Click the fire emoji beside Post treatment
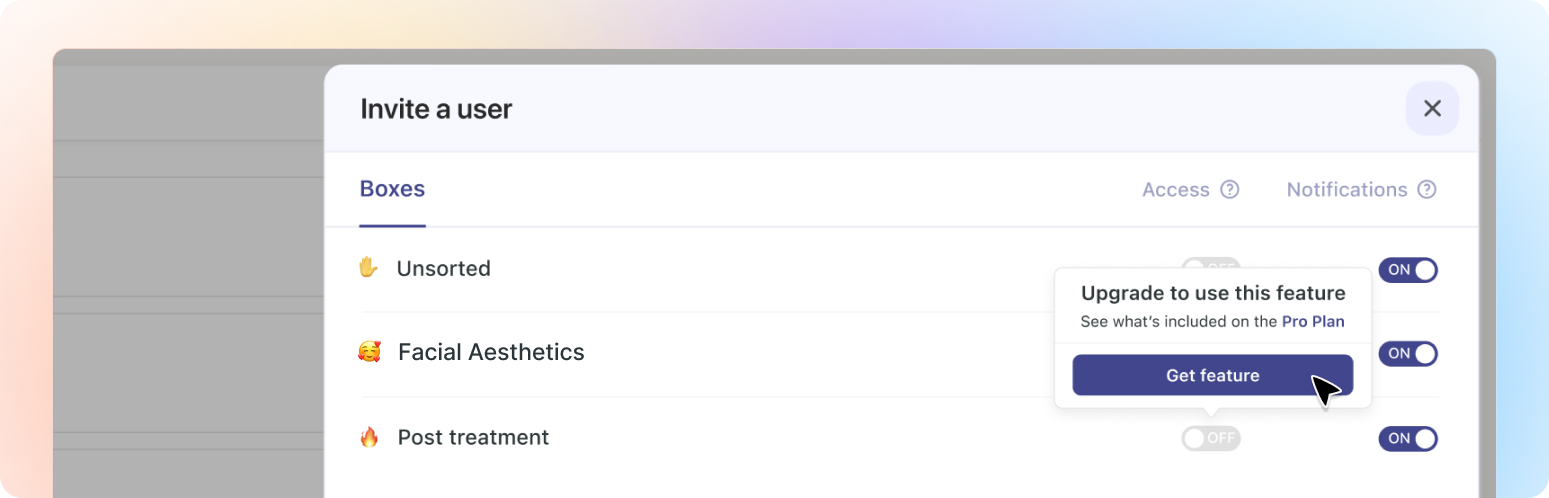Image resolution: width=1549 pixels, height=498 pixels. [369, 437]
